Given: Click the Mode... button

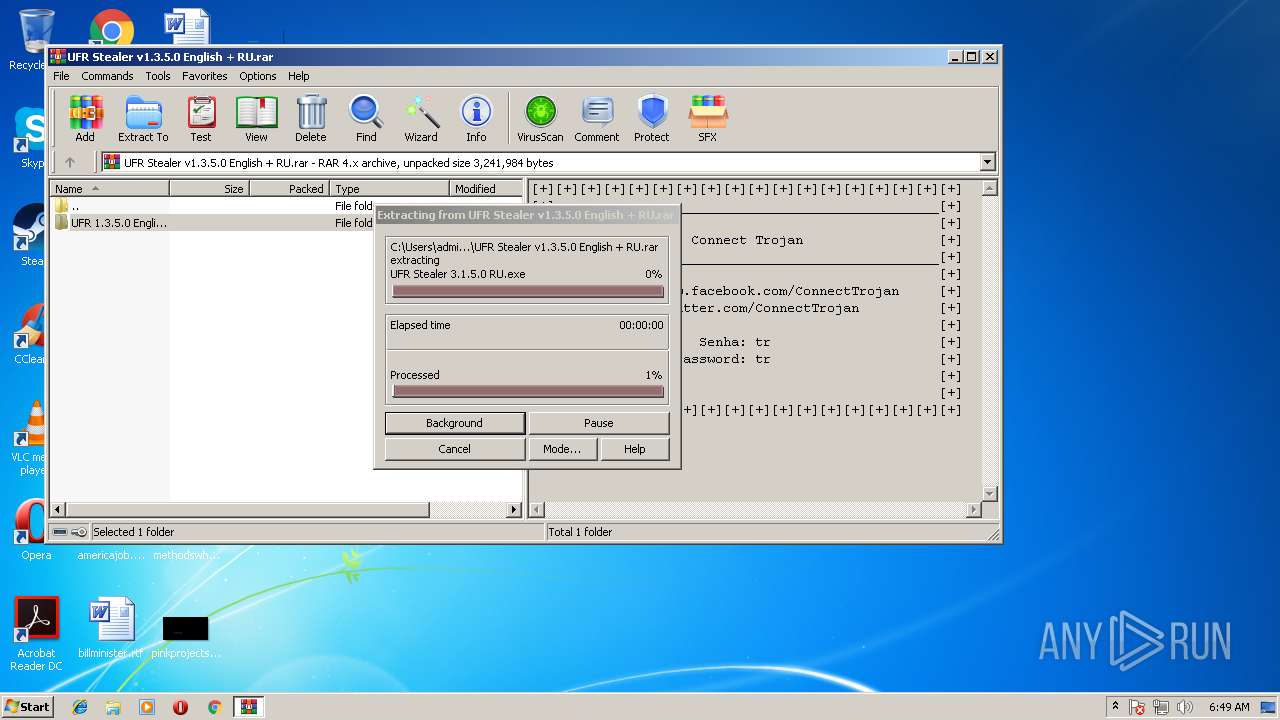Looking at the screenshot, I should [x=562, y=449].
